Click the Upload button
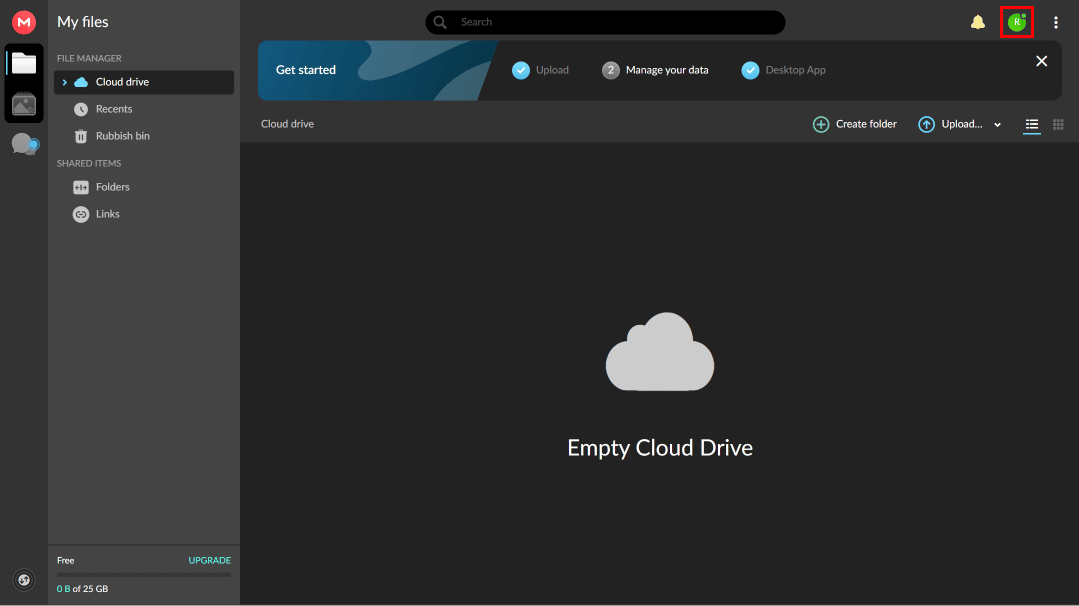The width and height of the screenshot is (1079, 606). coord(950,125)
